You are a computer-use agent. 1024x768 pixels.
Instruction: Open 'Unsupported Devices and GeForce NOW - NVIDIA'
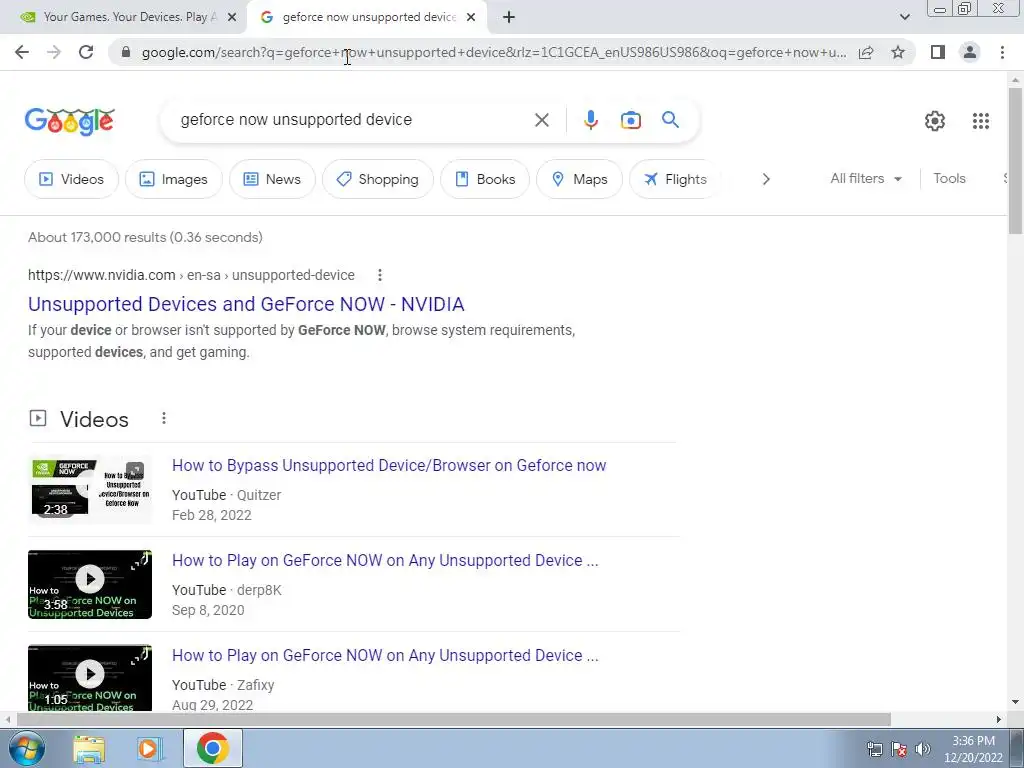246,304
